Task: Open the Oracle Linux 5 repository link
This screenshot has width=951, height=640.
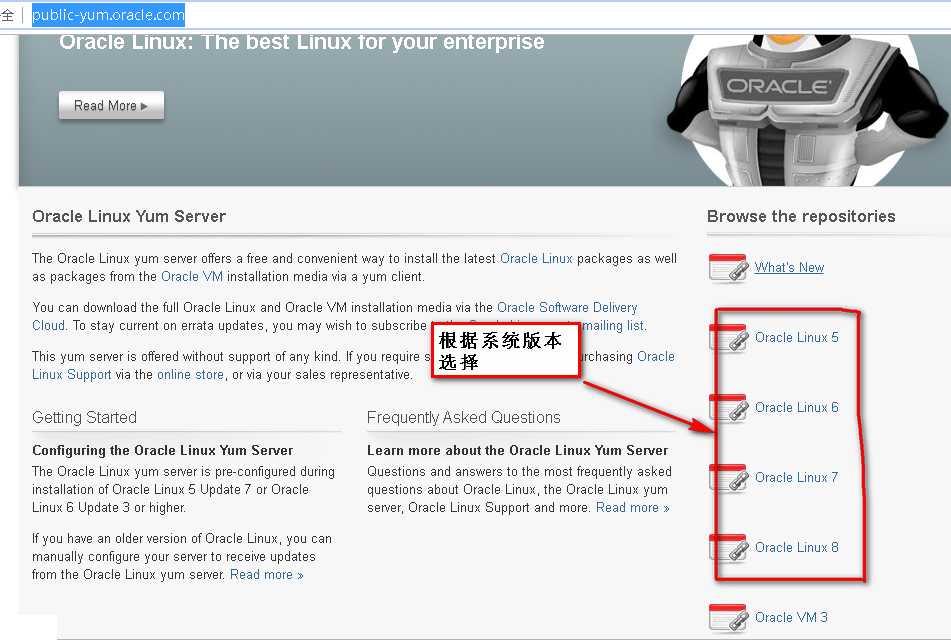Action: 796,337
